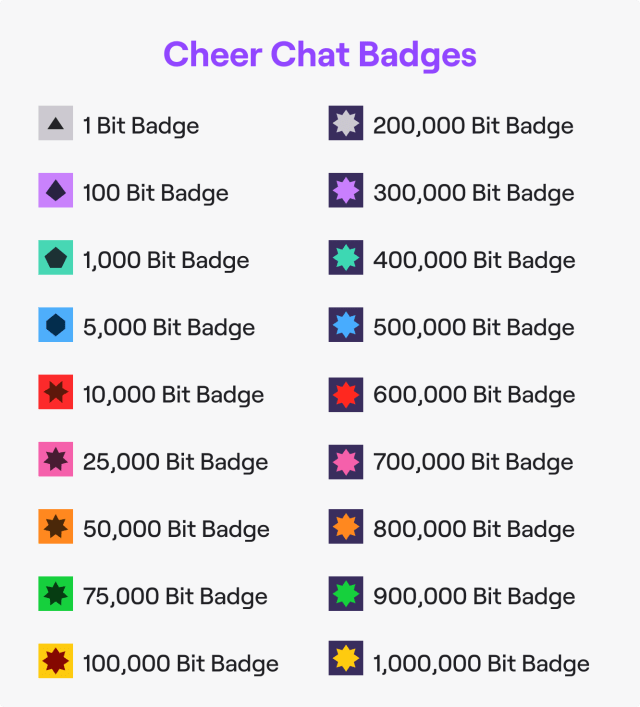
Task: Click the gold star 1,000,000 Bit badge
Action: pos(345,659)
